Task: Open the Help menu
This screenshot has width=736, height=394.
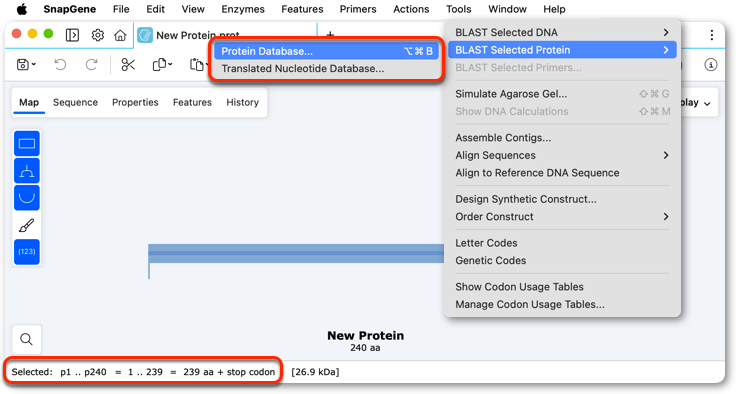Action: (554, 9)
